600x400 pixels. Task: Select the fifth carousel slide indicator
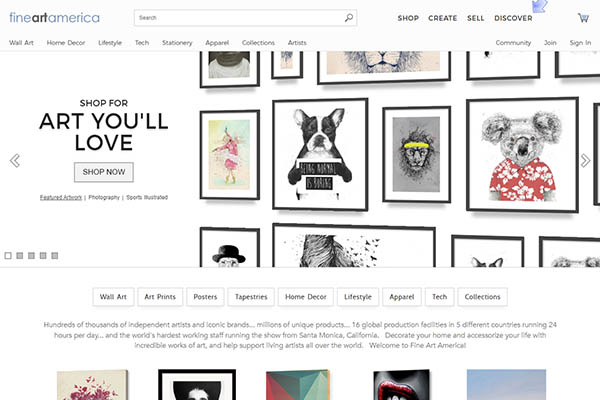[x=54, y=256]
